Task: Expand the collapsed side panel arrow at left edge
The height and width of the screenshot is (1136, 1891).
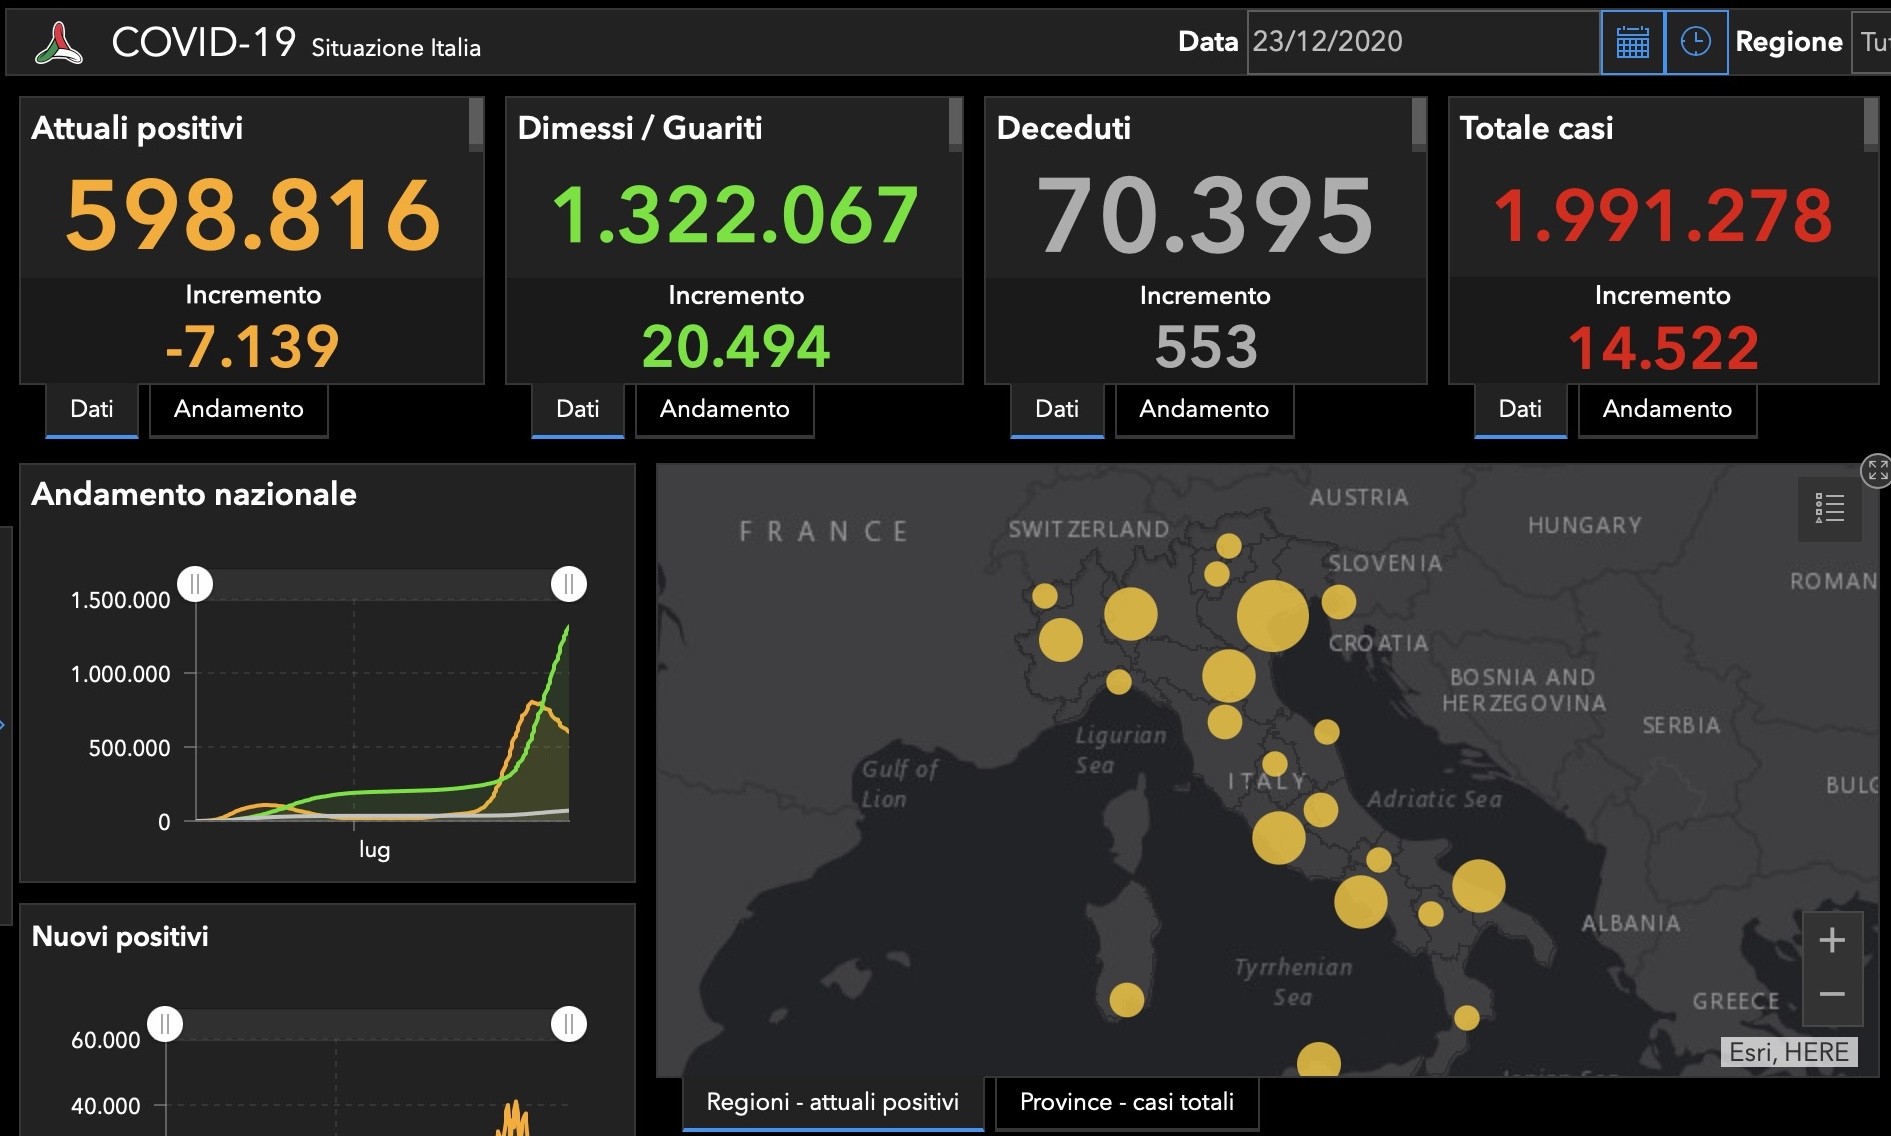Action: pyautogui.click(x=4, y=725)
